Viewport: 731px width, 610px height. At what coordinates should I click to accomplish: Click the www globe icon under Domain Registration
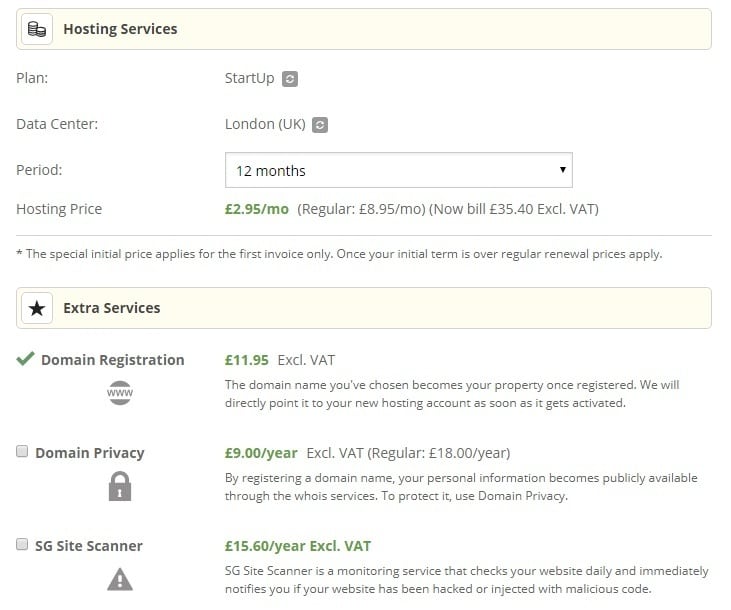[x=120, y=393]
